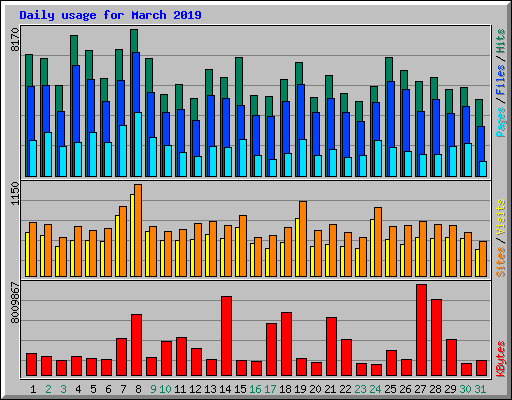Click the red KBytes bar for day 1
This screenshot has height=400, width=512.
[x=31, y=365]
